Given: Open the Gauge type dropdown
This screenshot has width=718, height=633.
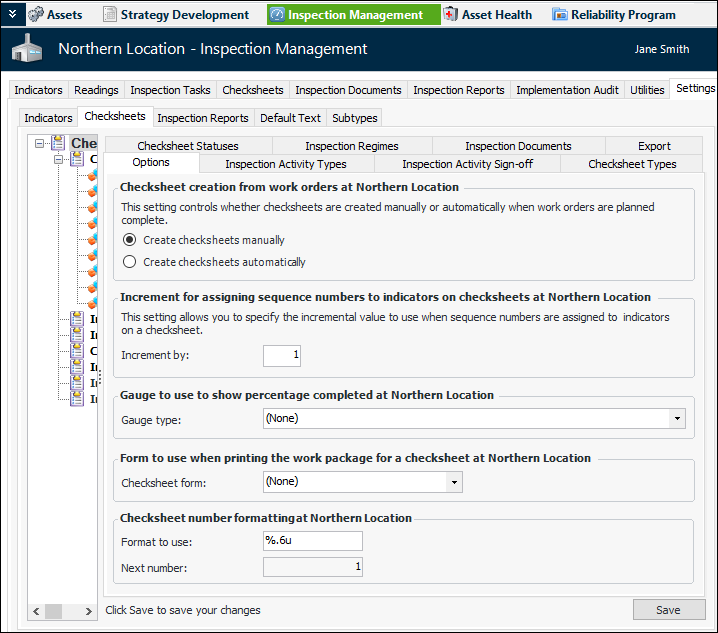Looking at the screenshot, I should coord(678,418).
